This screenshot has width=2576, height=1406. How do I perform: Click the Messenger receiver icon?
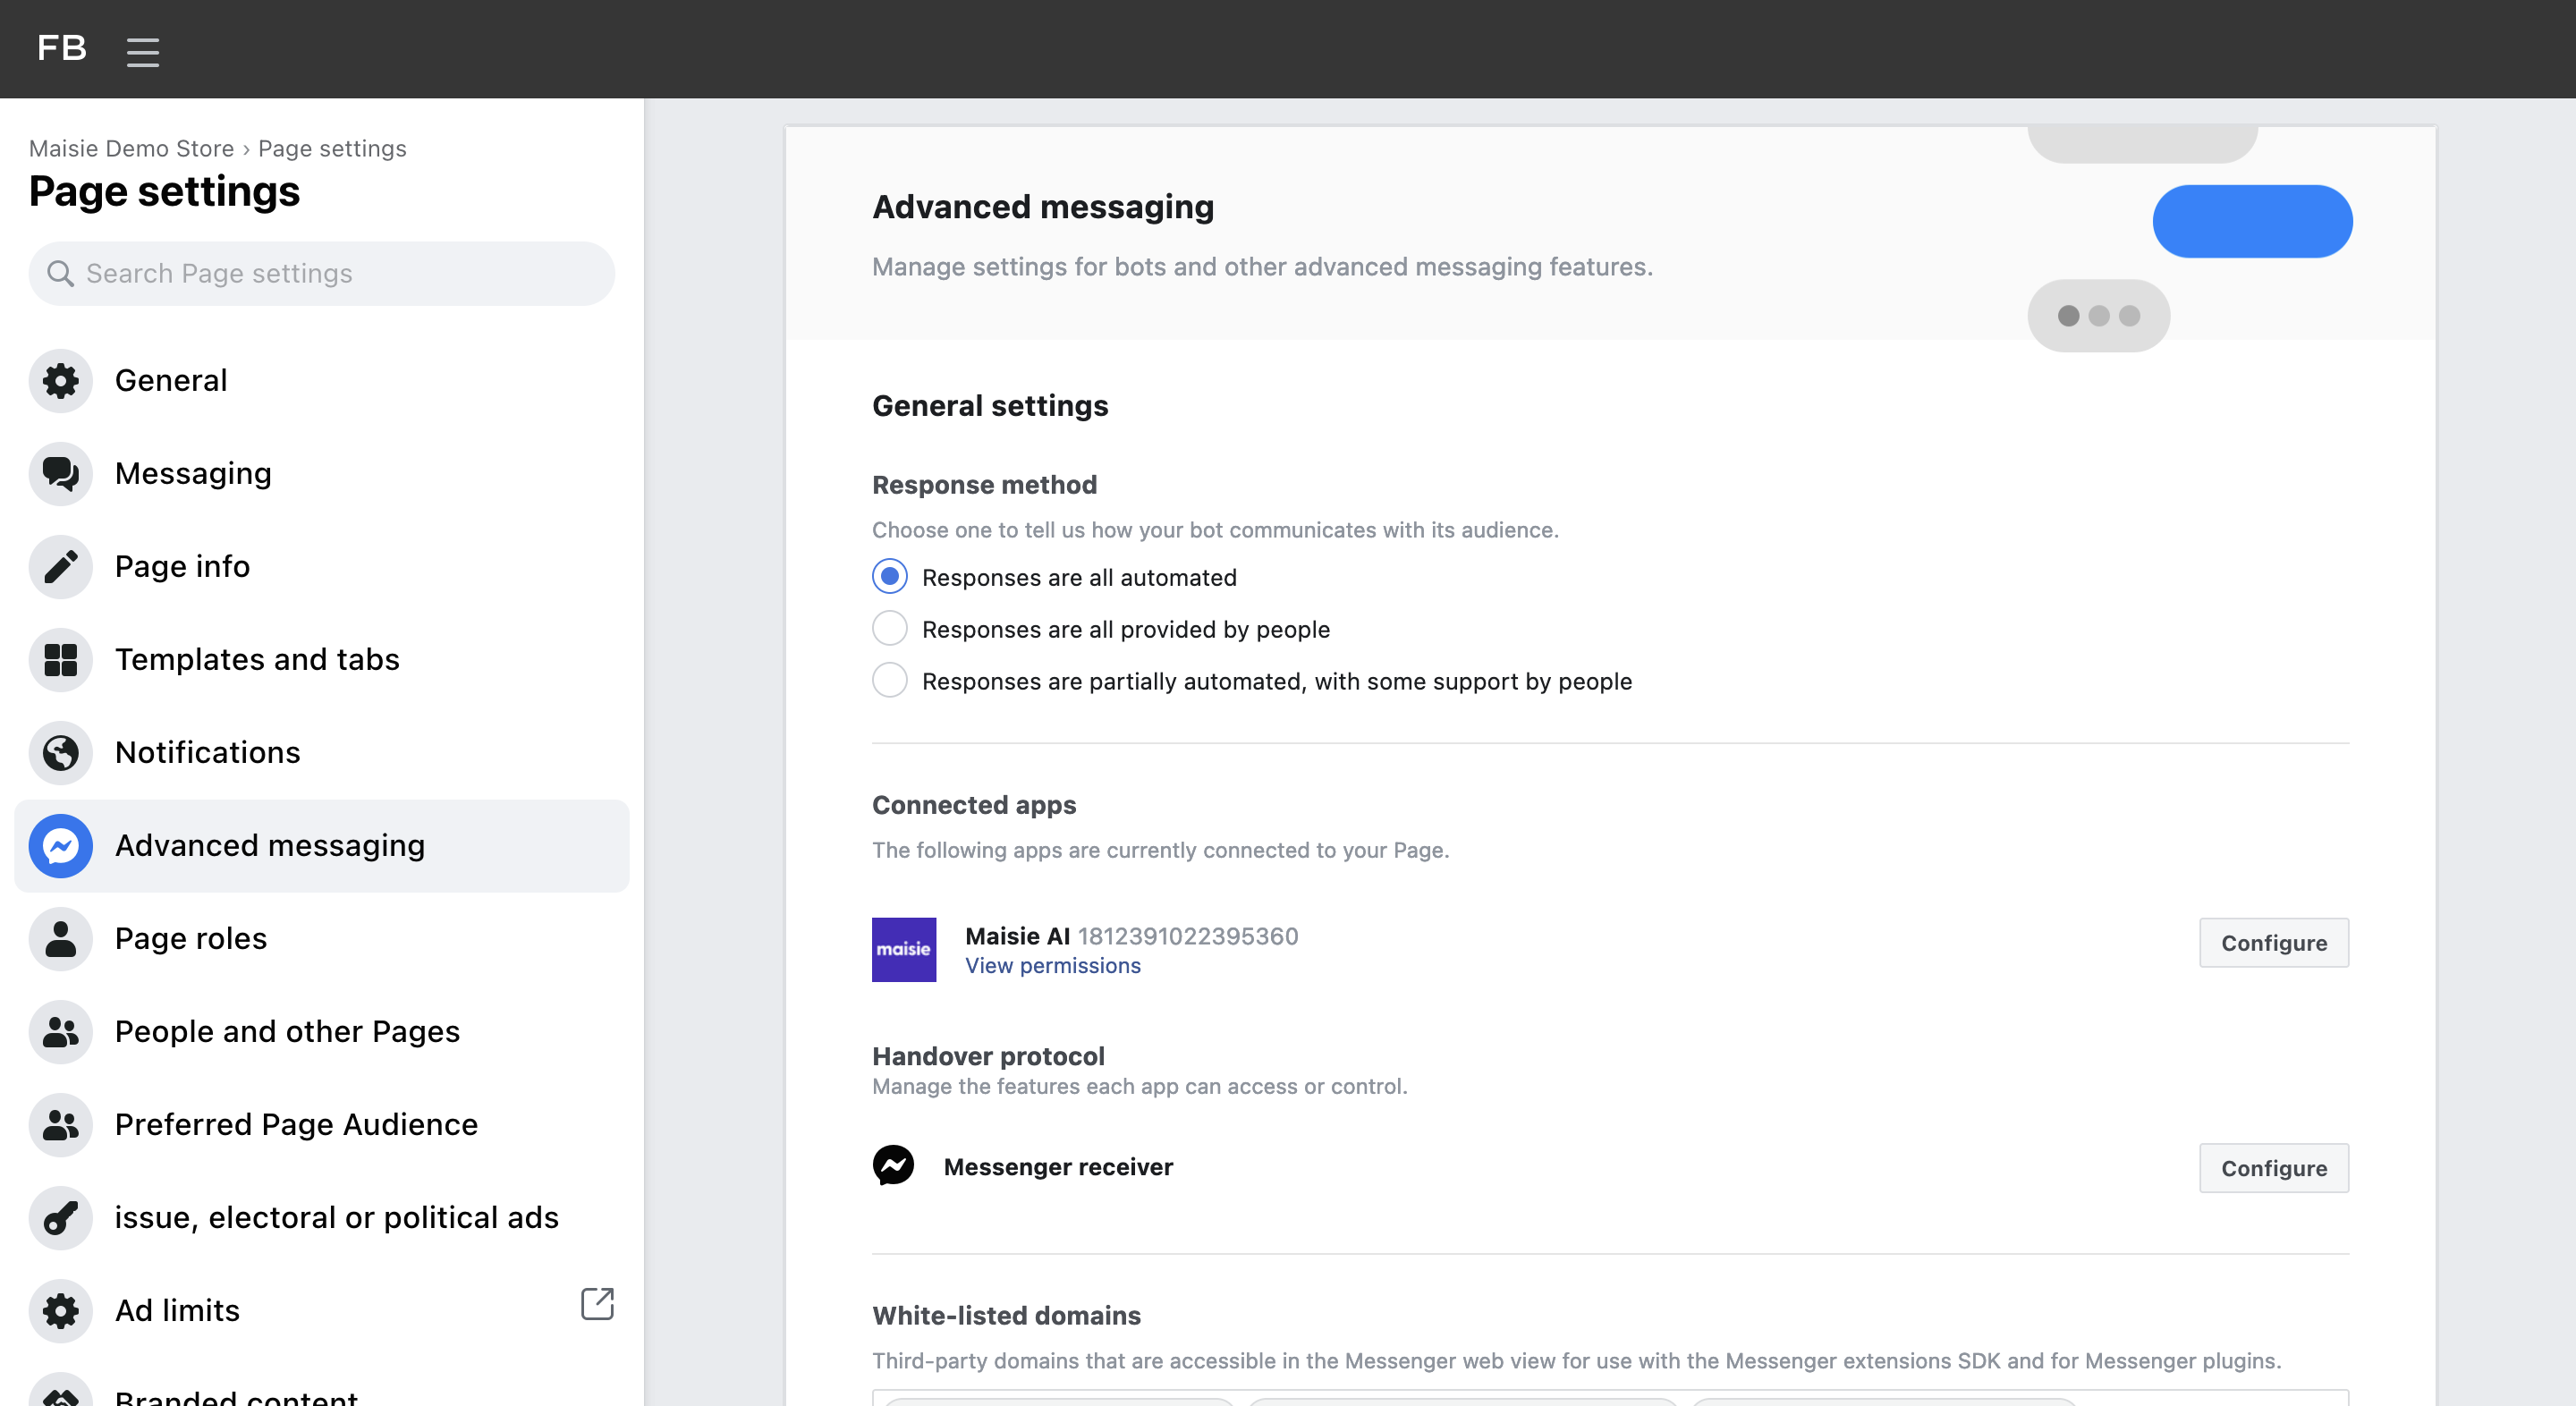pyautogui.click(x=893, y=1166)
